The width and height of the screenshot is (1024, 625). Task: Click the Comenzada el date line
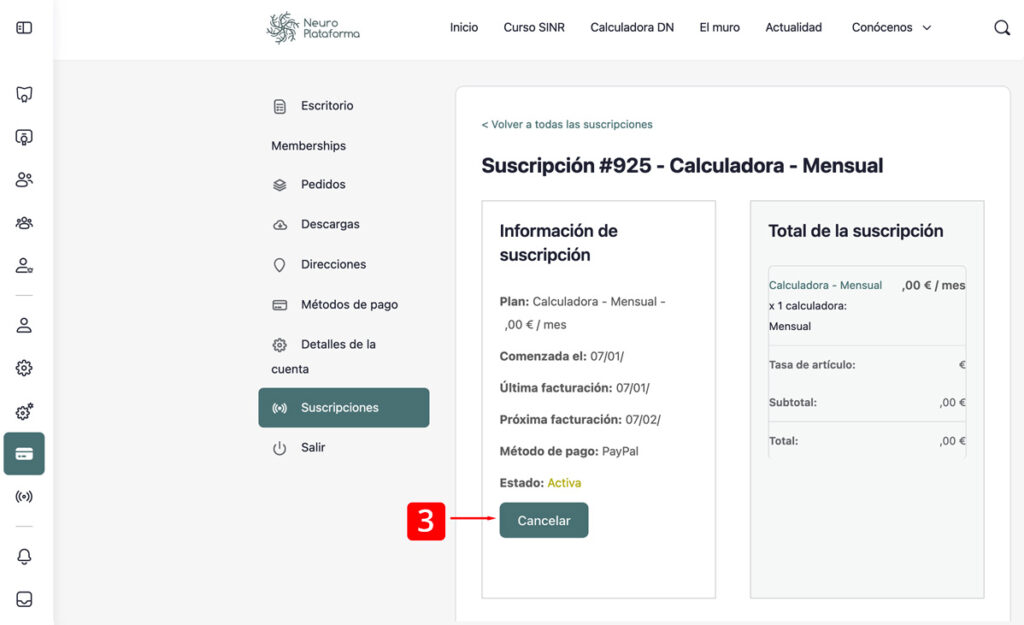[x=562, y=357]
